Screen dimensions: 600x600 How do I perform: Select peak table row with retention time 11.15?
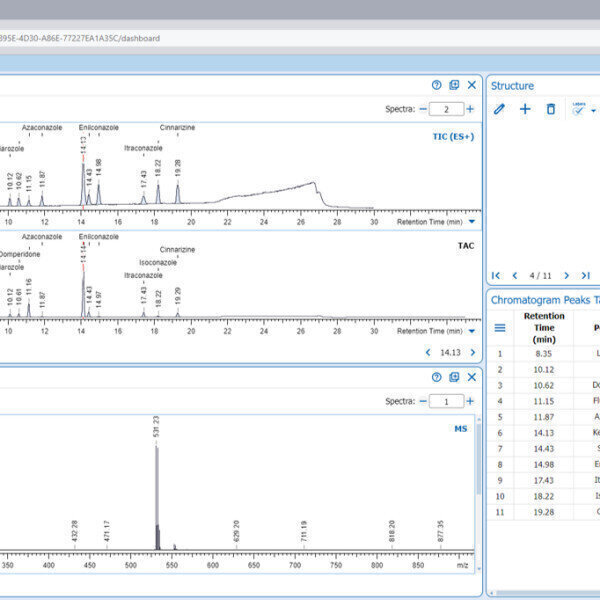coord(544,401)
